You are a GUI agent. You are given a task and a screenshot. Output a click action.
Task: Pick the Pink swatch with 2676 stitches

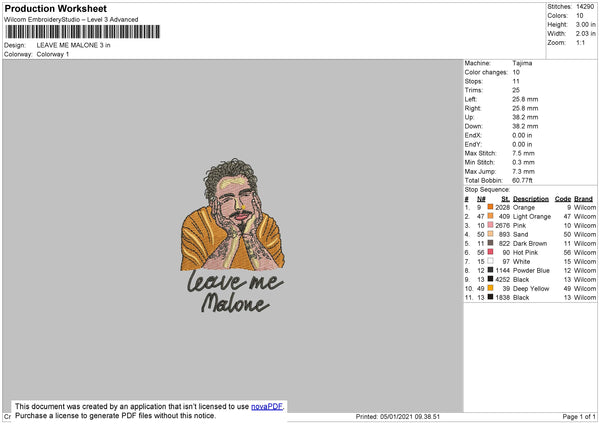(490, 225)
